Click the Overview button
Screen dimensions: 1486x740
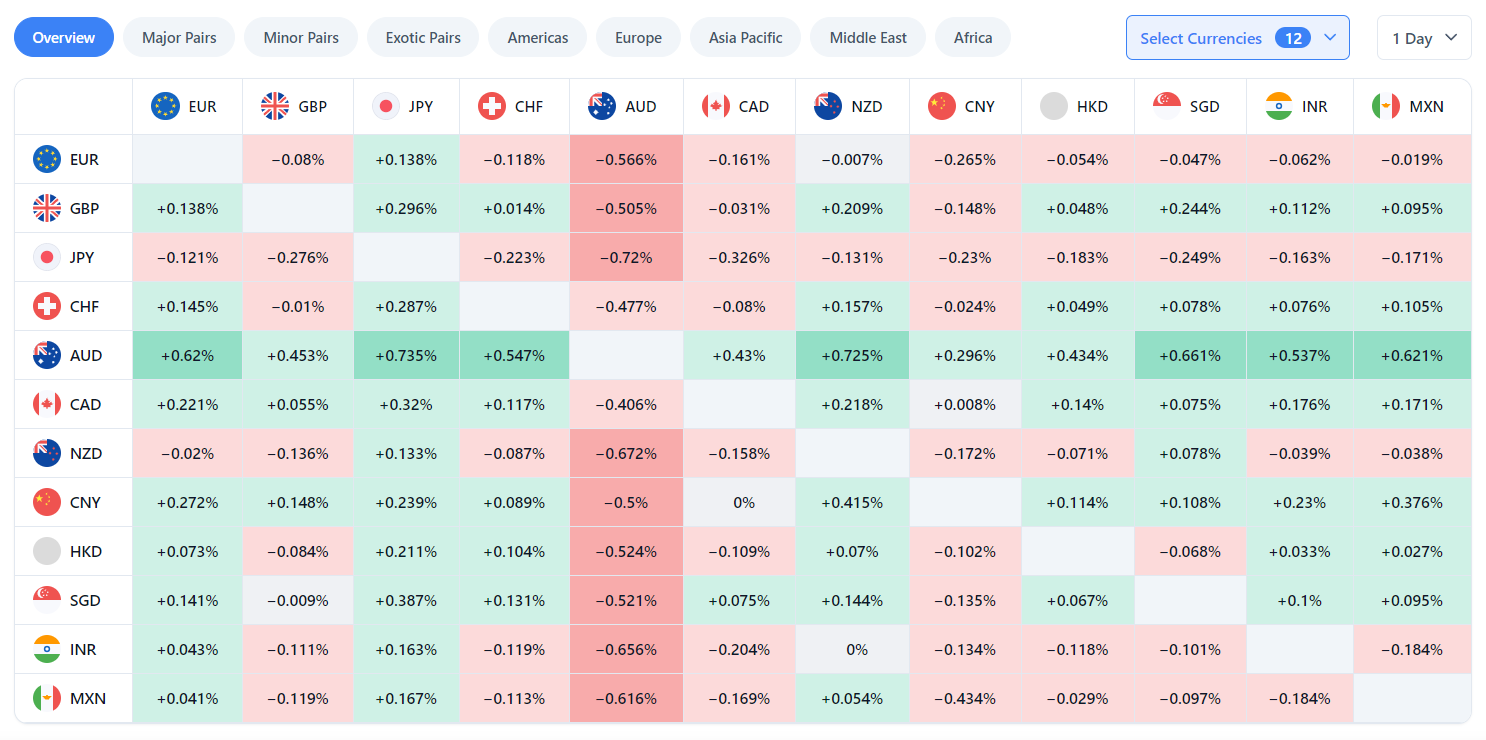(64, 37)
